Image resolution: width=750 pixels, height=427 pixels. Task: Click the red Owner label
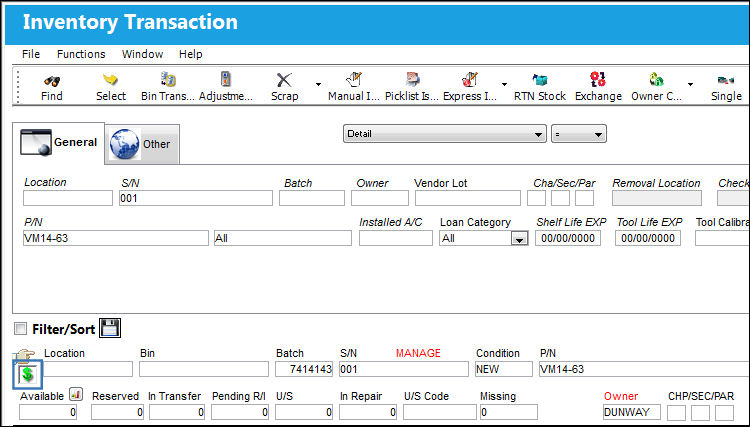pos(621,396)
